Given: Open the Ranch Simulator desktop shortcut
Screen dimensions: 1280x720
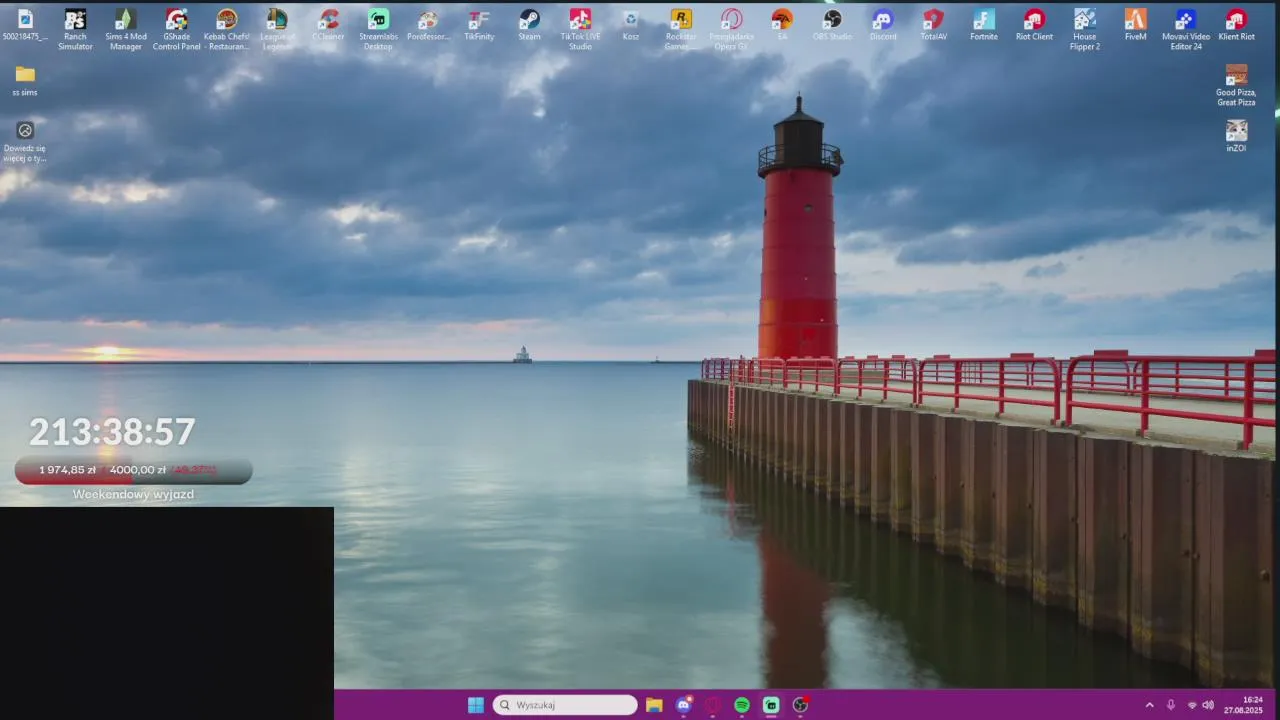Looking at the screenshot, I should pos(75,29).
